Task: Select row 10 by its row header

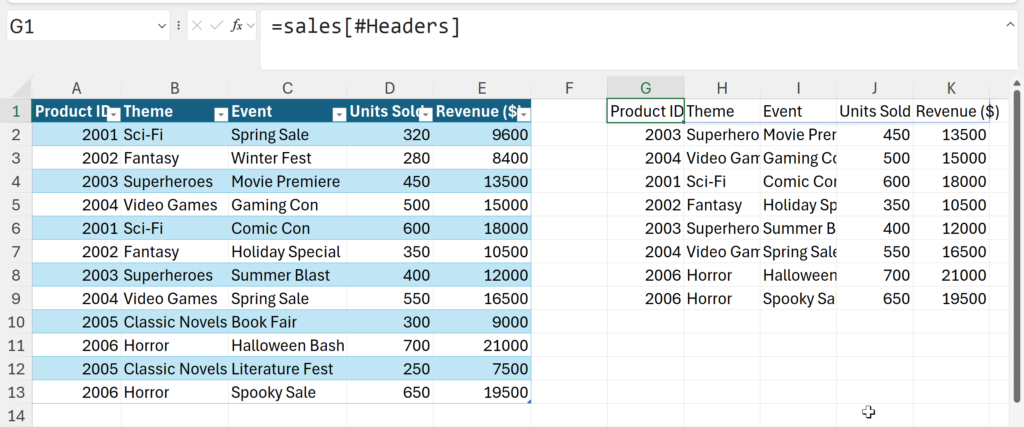Action: 16,322
